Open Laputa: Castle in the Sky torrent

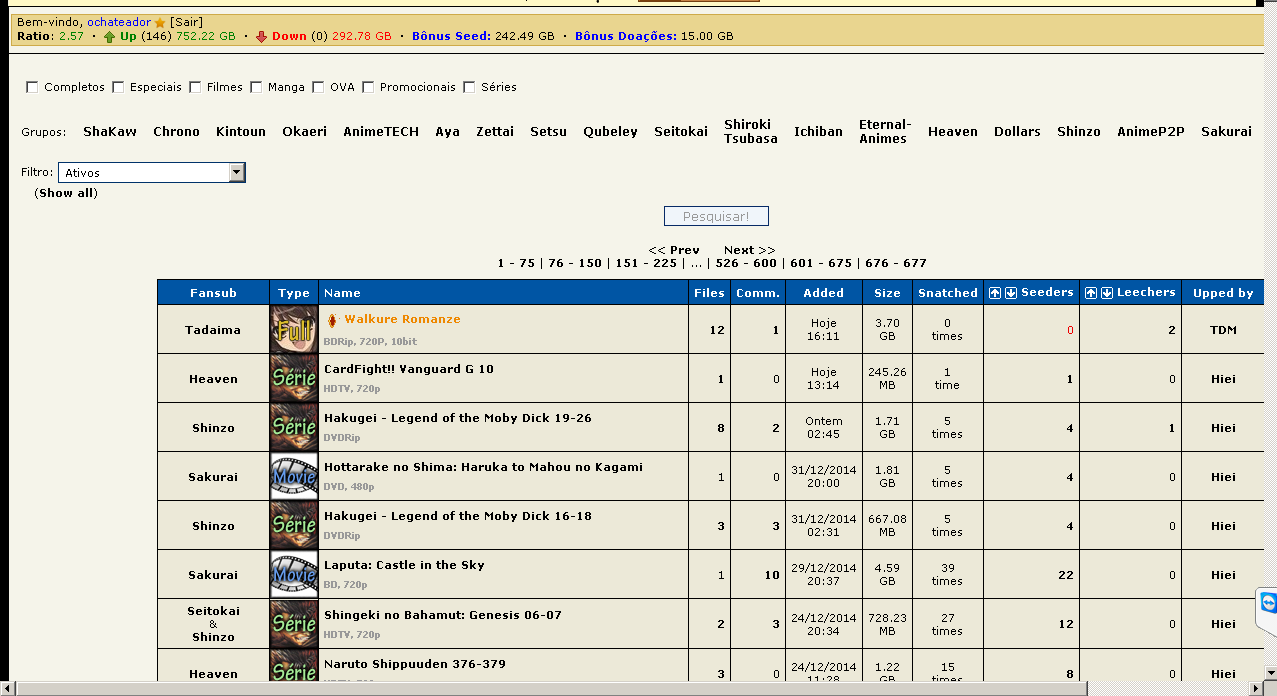pos(404,565)
